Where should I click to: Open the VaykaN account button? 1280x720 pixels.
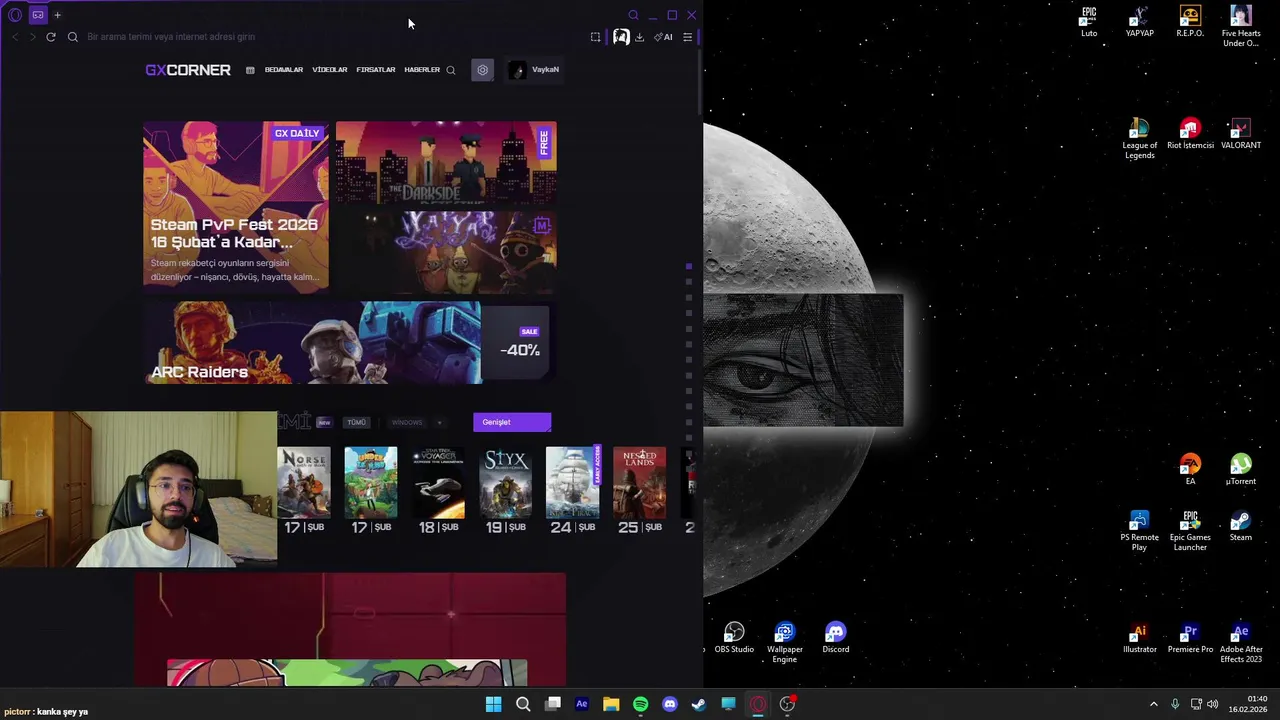pyautogui.click(x=533, y=70)
